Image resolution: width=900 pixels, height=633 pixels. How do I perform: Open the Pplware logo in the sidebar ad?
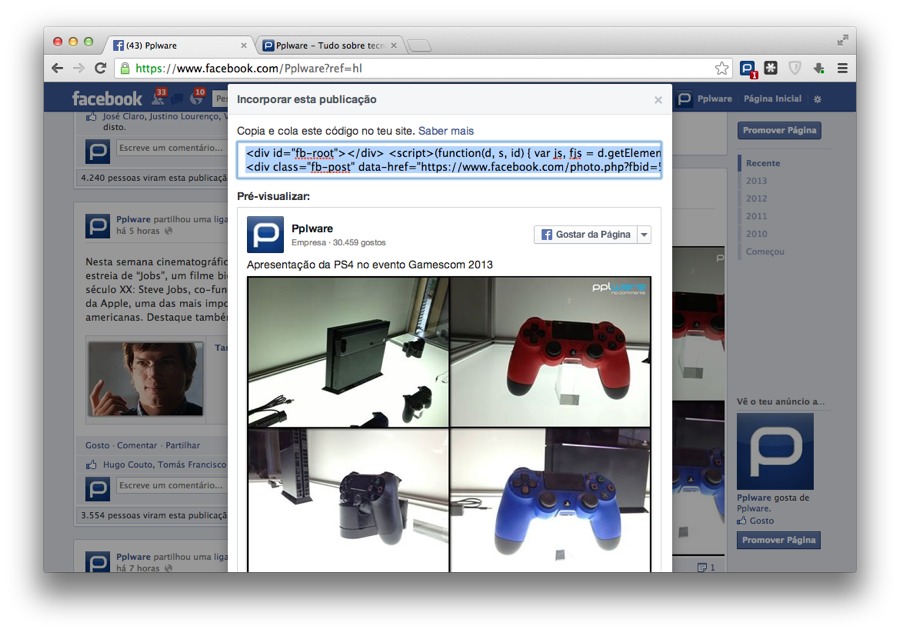point(775,452)
